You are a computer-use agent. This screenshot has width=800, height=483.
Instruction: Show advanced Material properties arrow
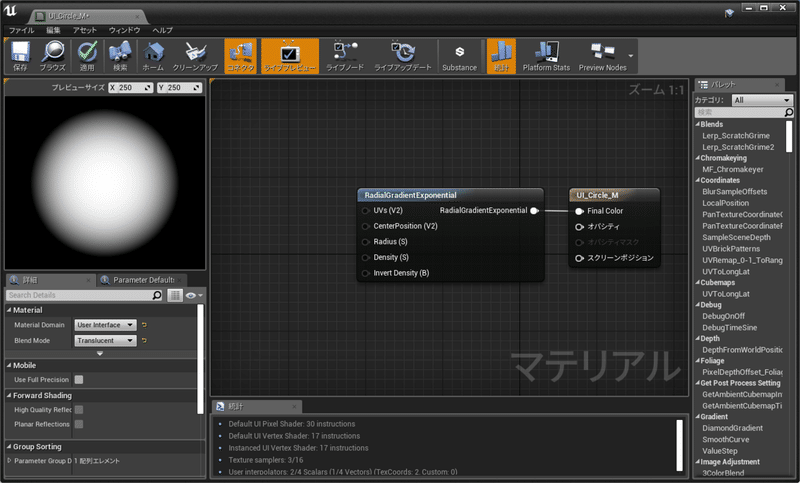[100, 353]
